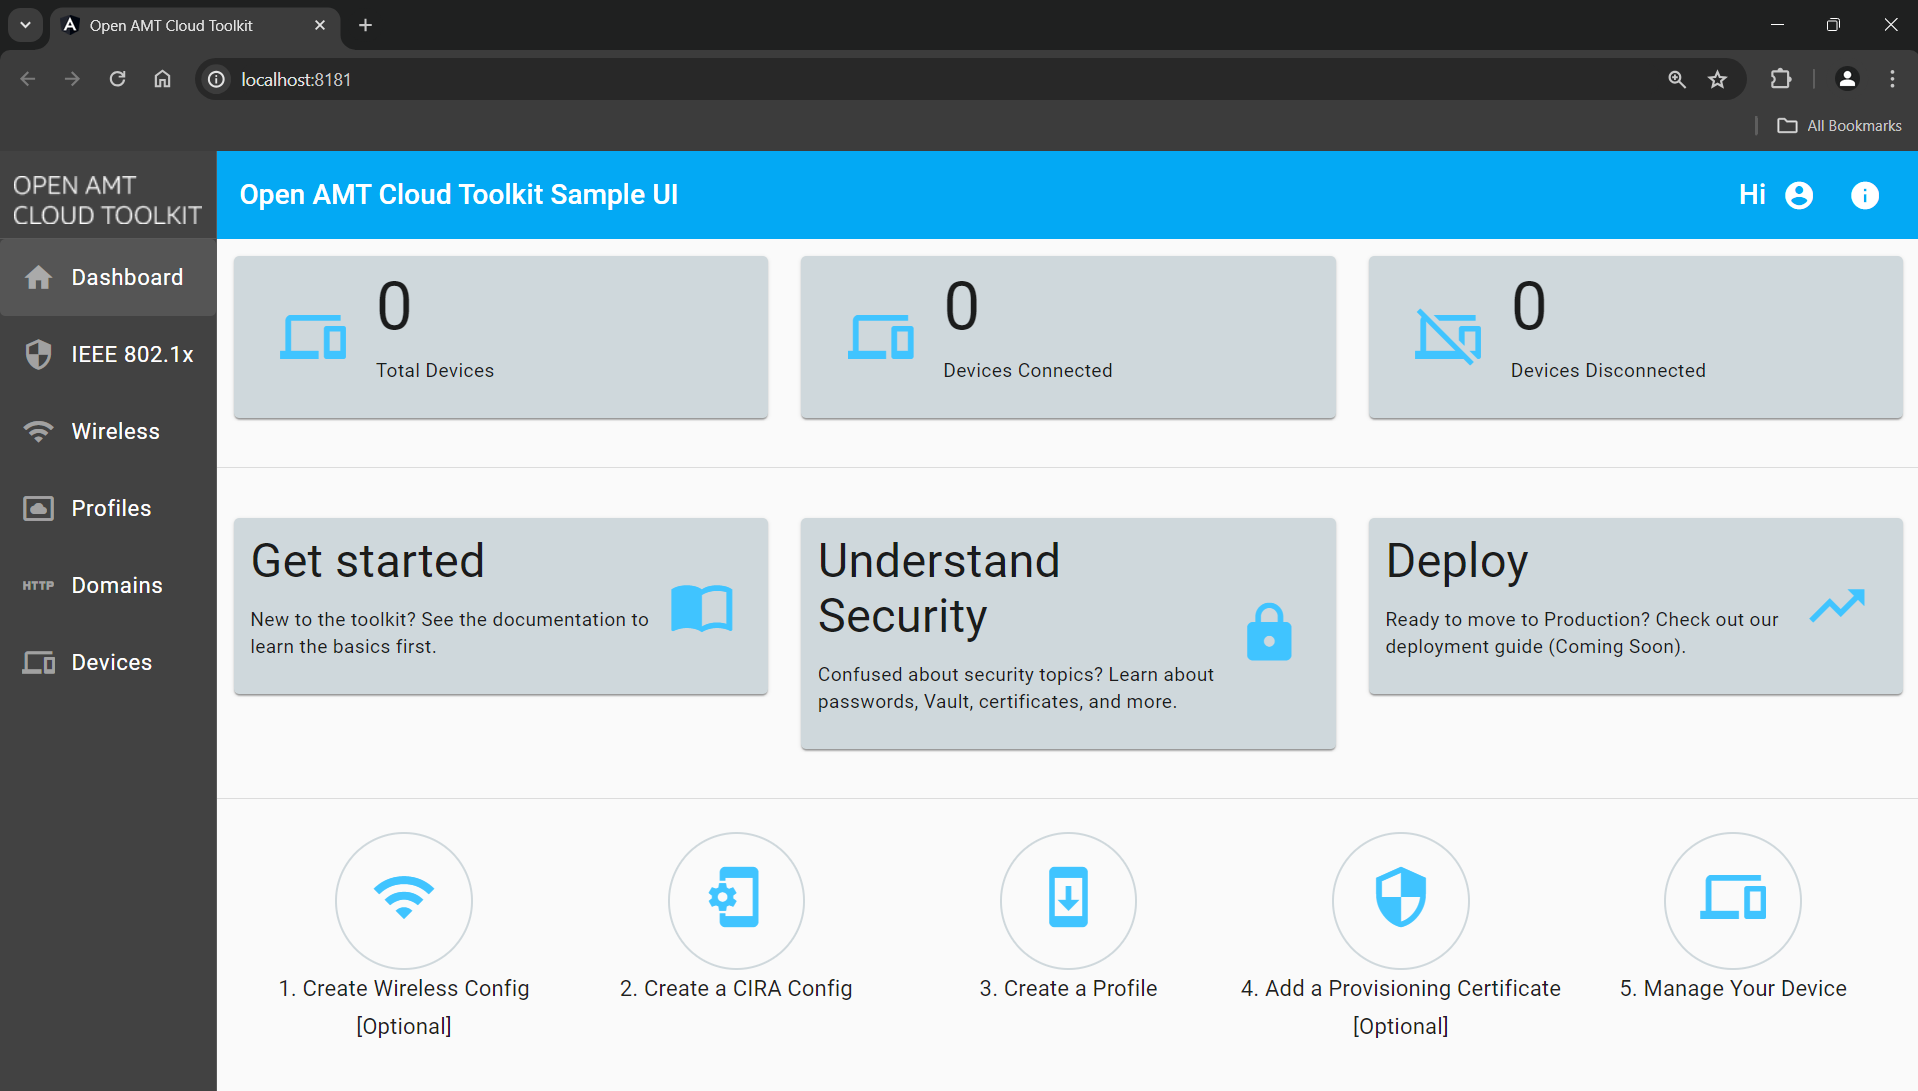Open the Deploy card heading

coord(1457,561)
